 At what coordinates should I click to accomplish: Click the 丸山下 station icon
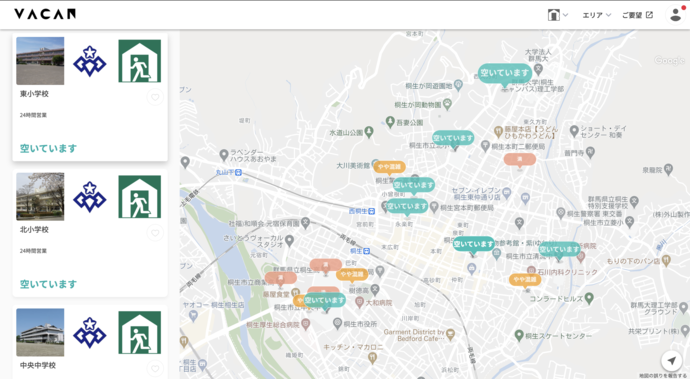coord(238,172)
